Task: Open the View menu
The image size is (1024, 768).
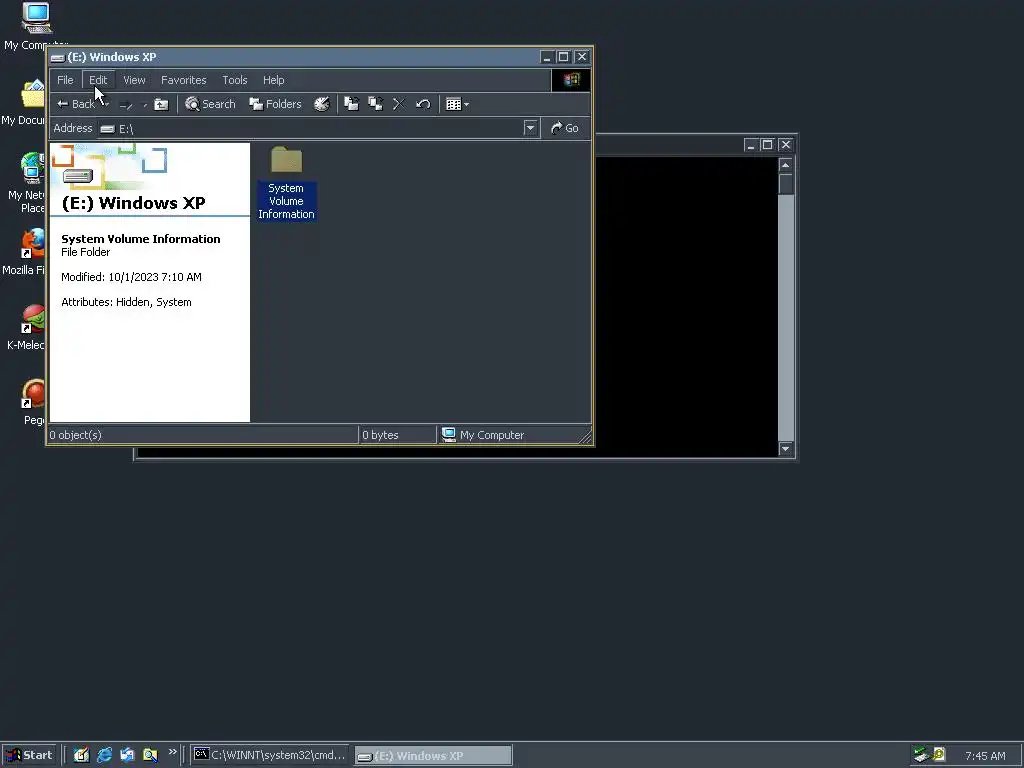Action: coord(134,80)
